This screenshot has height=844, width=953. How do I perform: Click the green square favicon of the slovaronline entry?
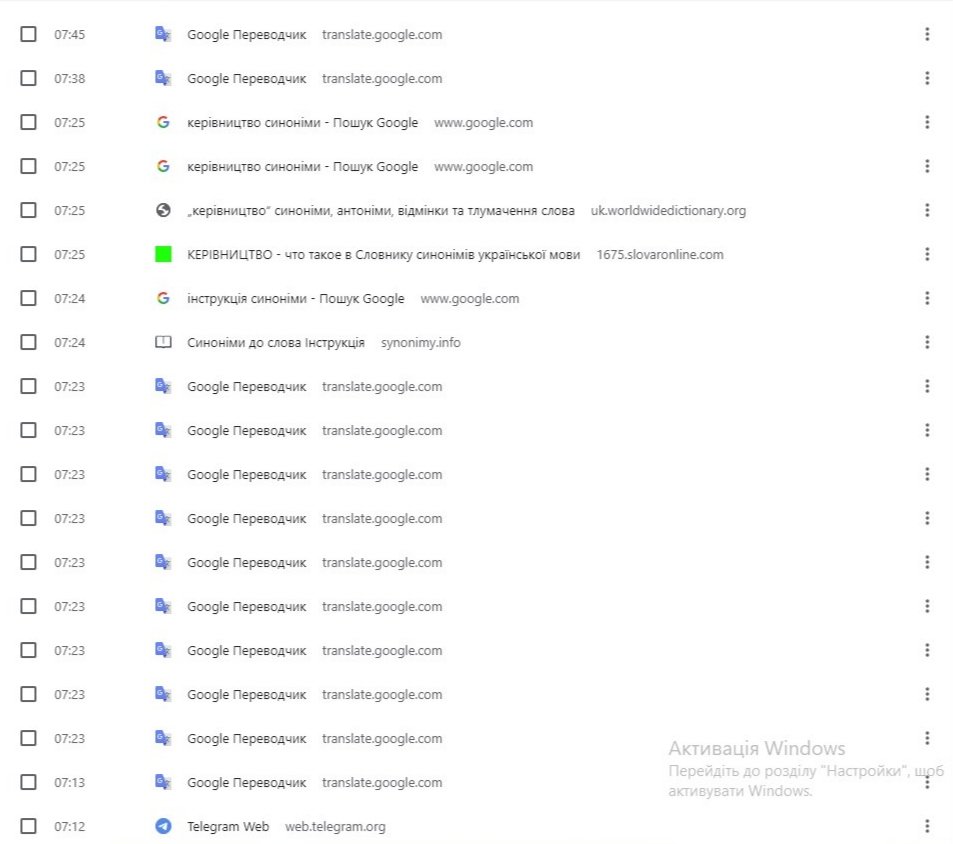point(163,254)
